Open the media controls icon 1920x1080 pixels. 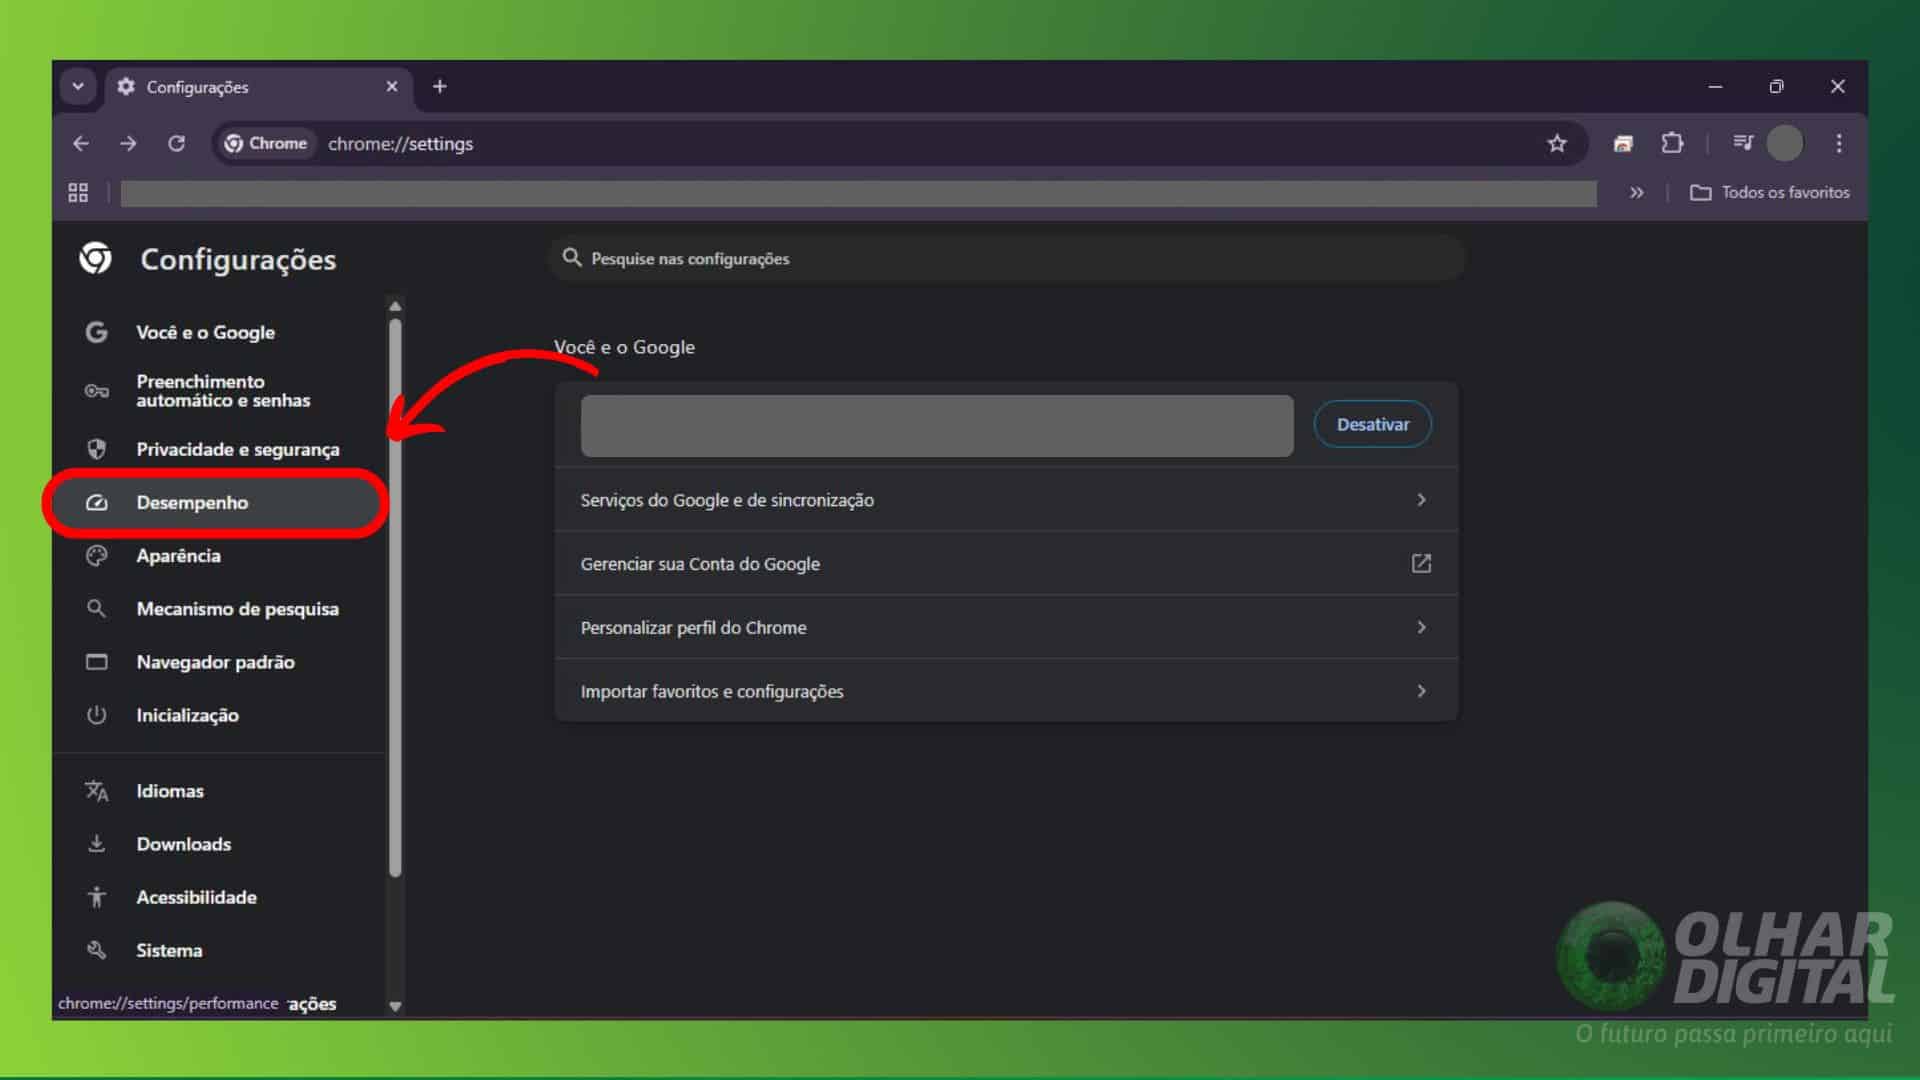click(x=1743, y=143)
